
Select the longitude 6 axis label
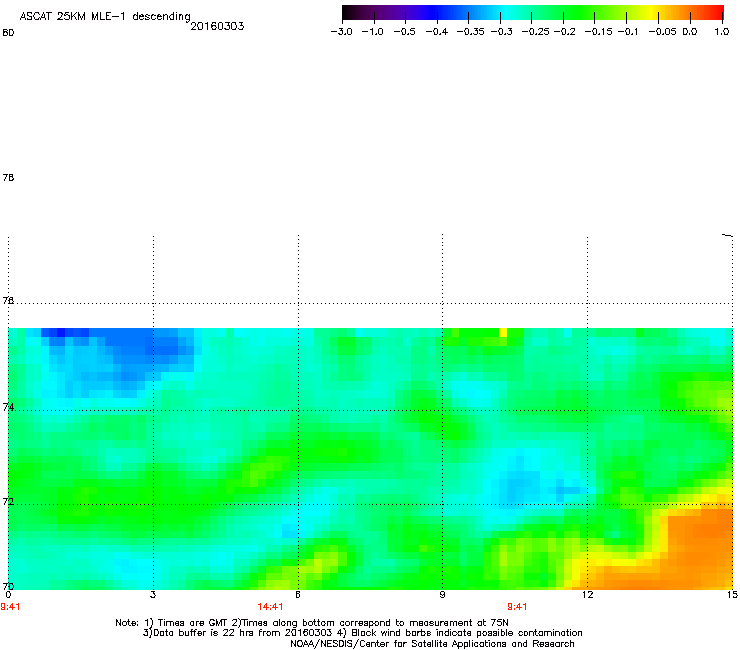(298, 595)
